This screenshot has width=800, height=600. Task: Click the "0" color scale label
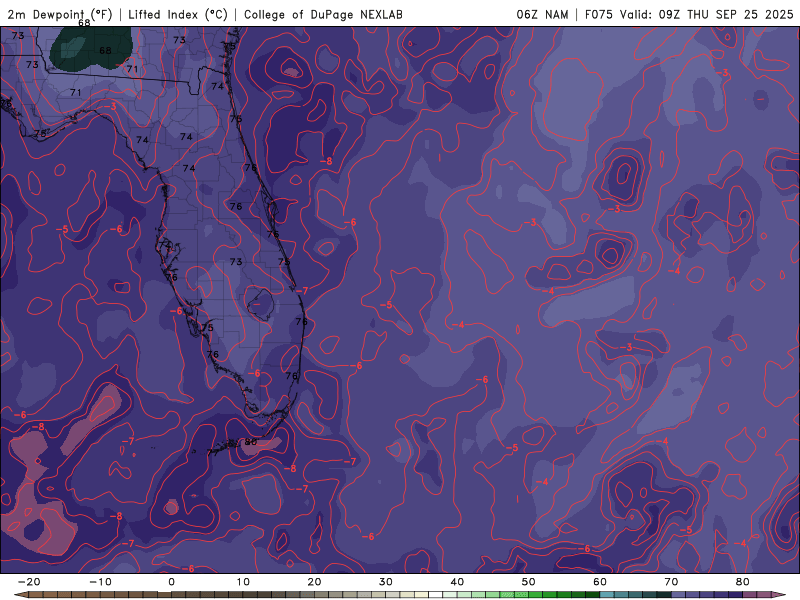coord(171,582)
